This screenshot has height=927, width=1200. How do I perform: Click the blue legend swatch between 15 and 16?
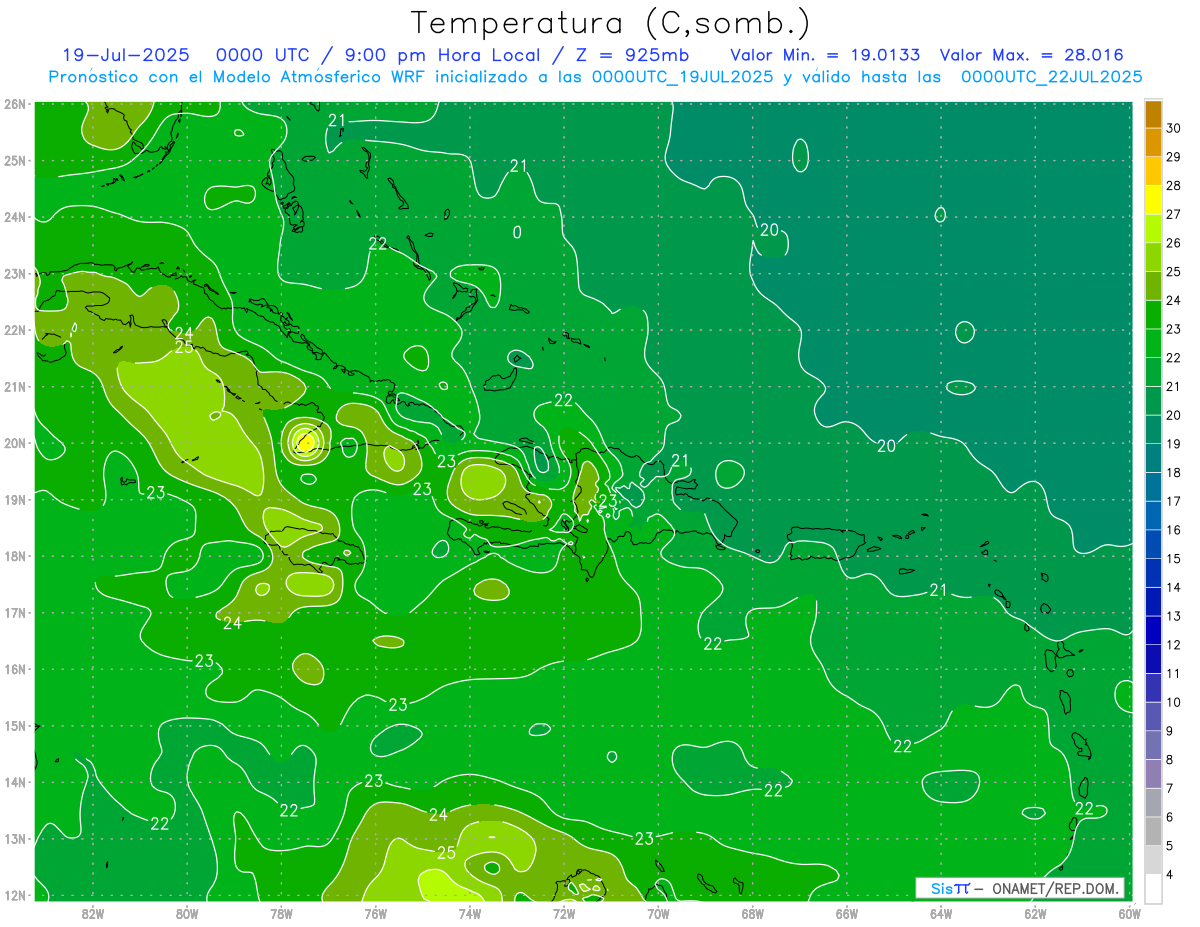click(x=1153, y=544)
